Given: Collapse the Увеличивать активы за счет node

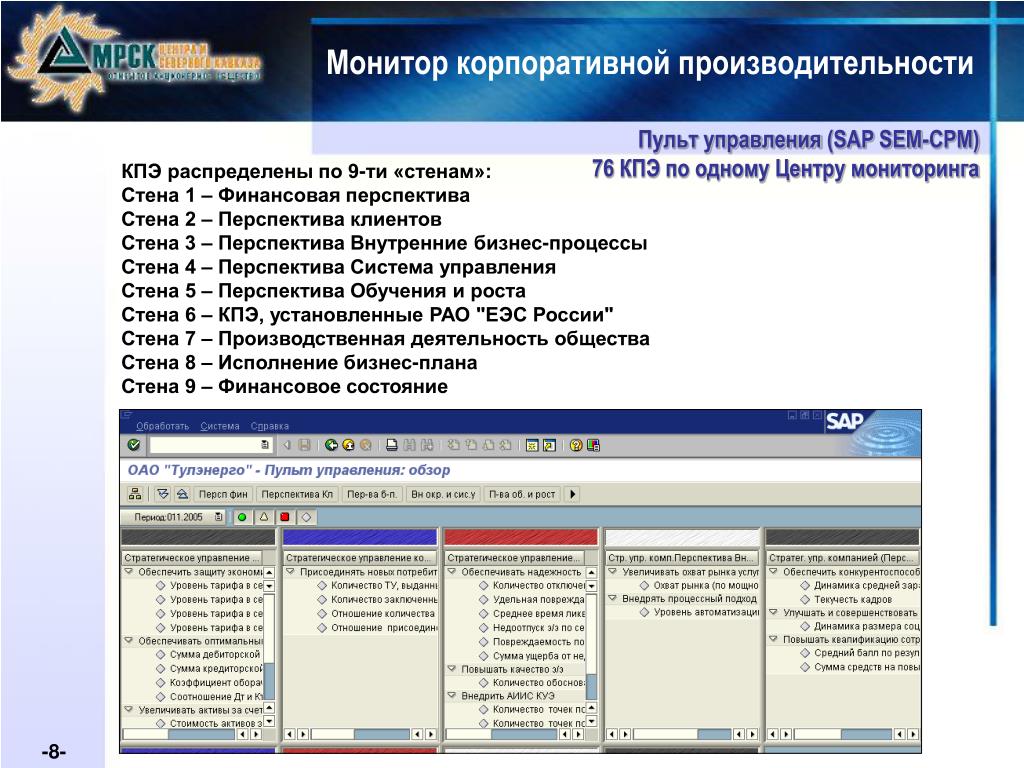Looking at the screenshot, I should coord(129,709).
